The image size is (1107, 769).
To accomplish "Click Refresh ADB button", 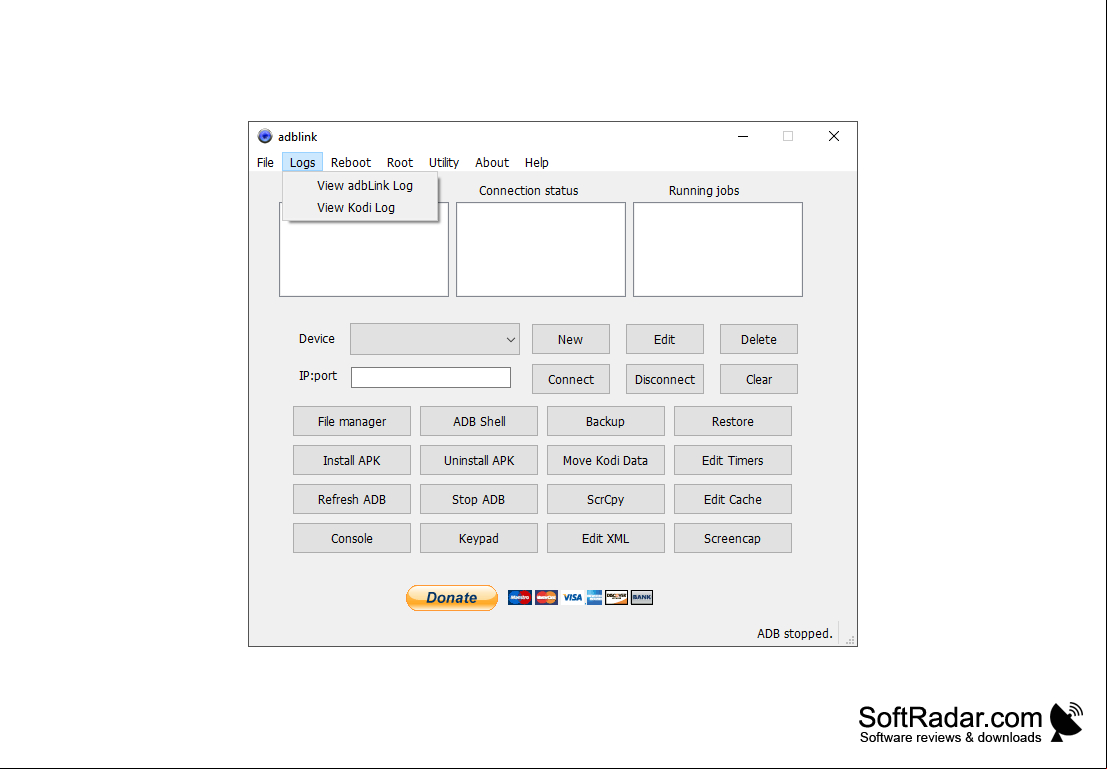I will pos(352,499).
